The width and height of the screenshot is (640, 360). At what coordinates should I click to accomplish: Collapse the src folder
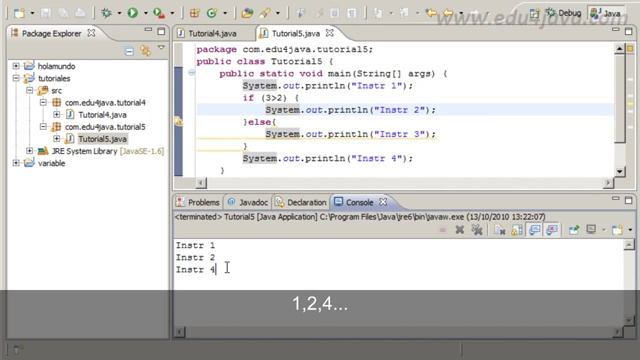click(x=29, y=90)
